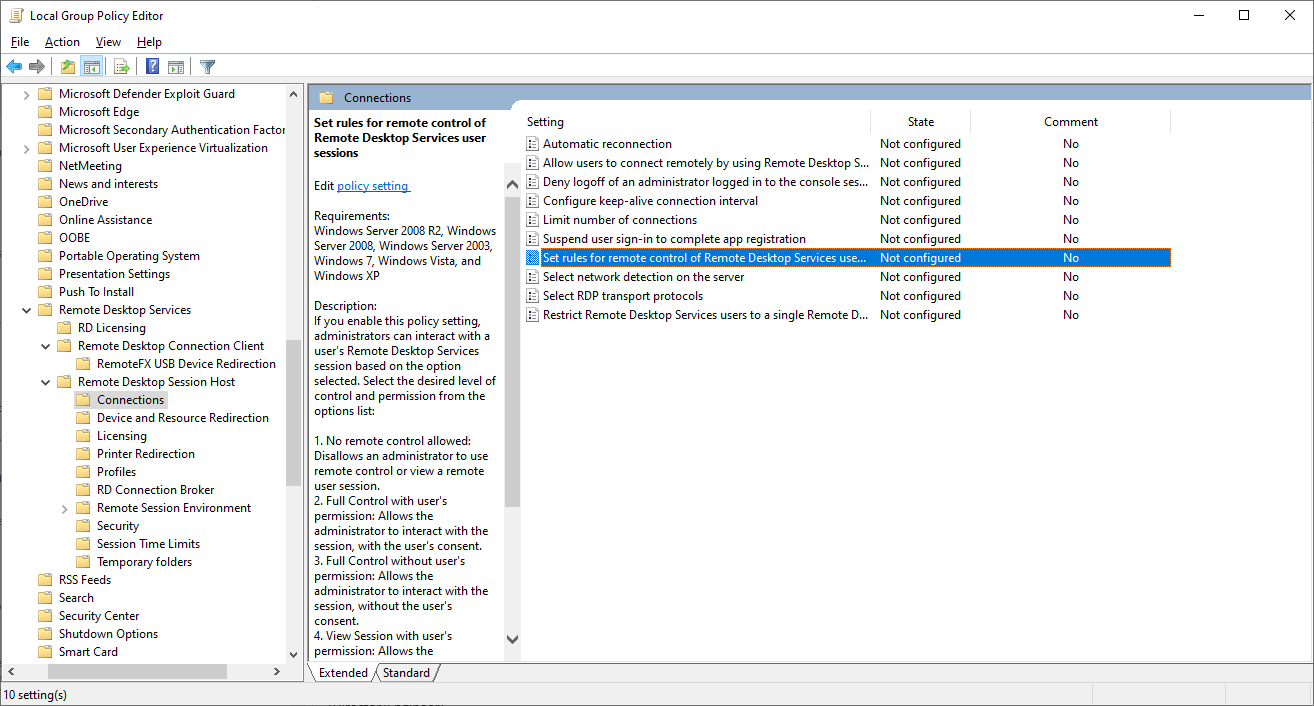
Task: Expand the Microsoft Defender Exploit Guard node
Action: click(x=26, y=94)
